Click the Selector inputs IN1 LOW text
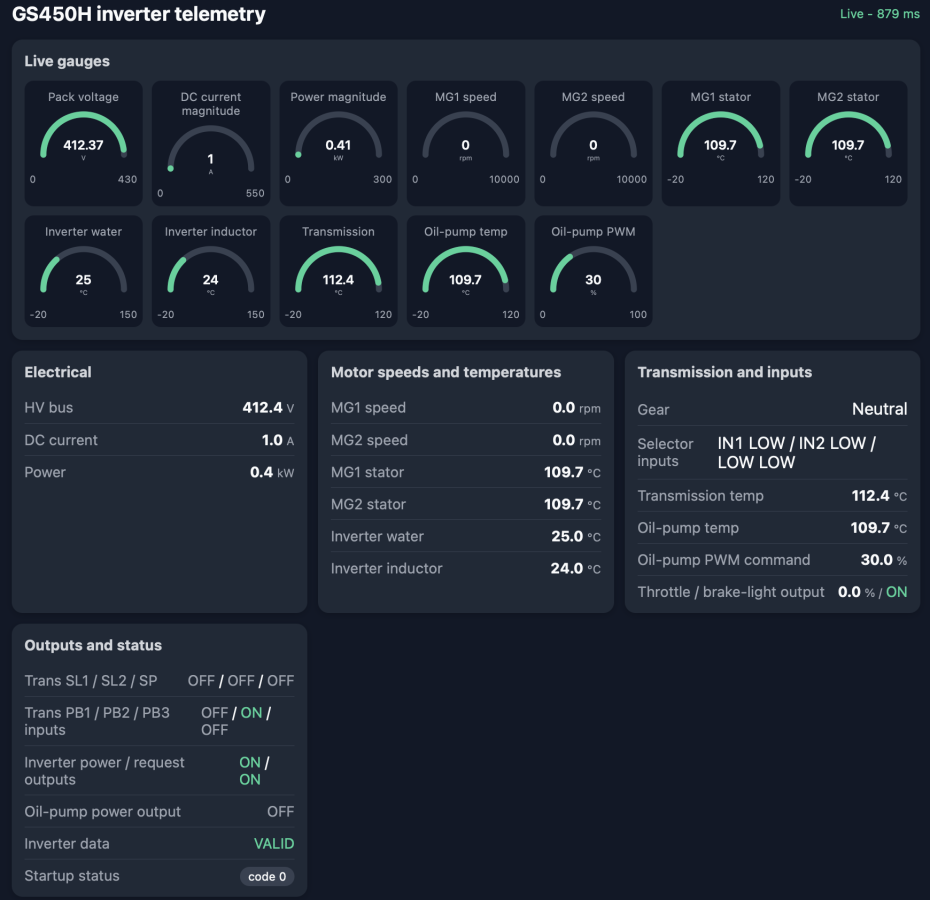930x900 pixels. click(751, 443)
